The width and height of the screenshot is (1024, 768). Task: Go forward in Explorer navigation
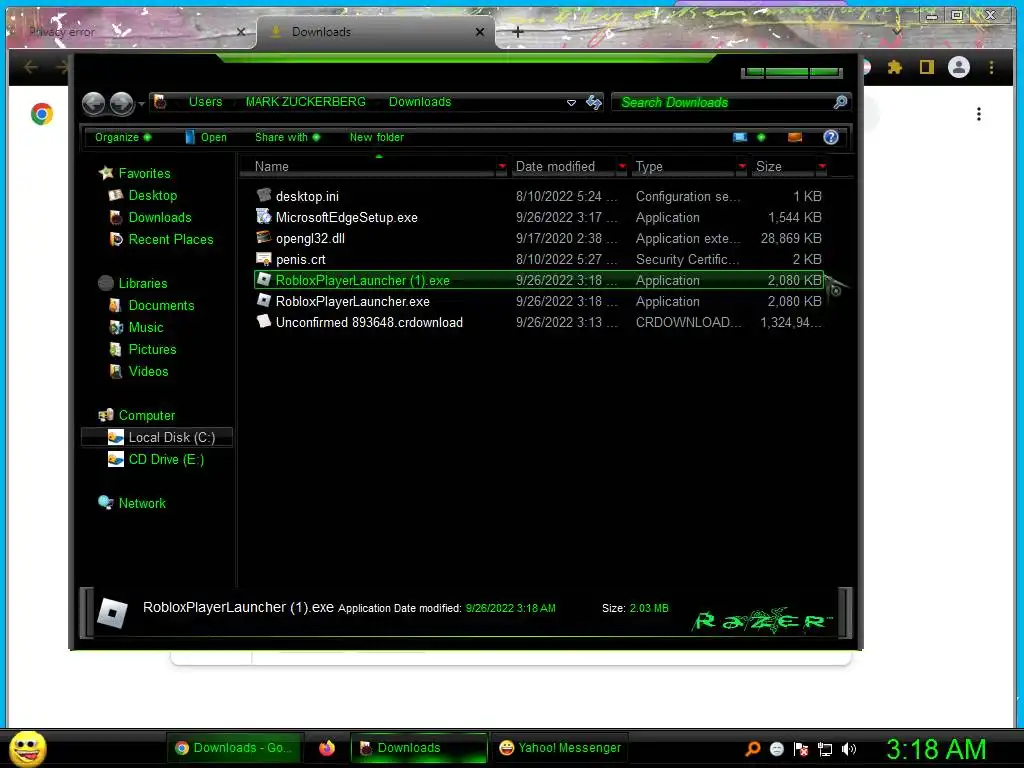click(121, 103)
